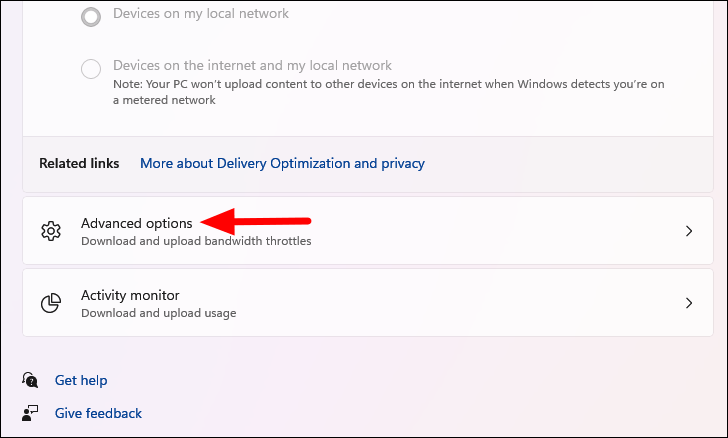Click Download and upload bandwidth throttles subtitle
728x438 pixels.
pyautogui.click(x=196, y=241)
